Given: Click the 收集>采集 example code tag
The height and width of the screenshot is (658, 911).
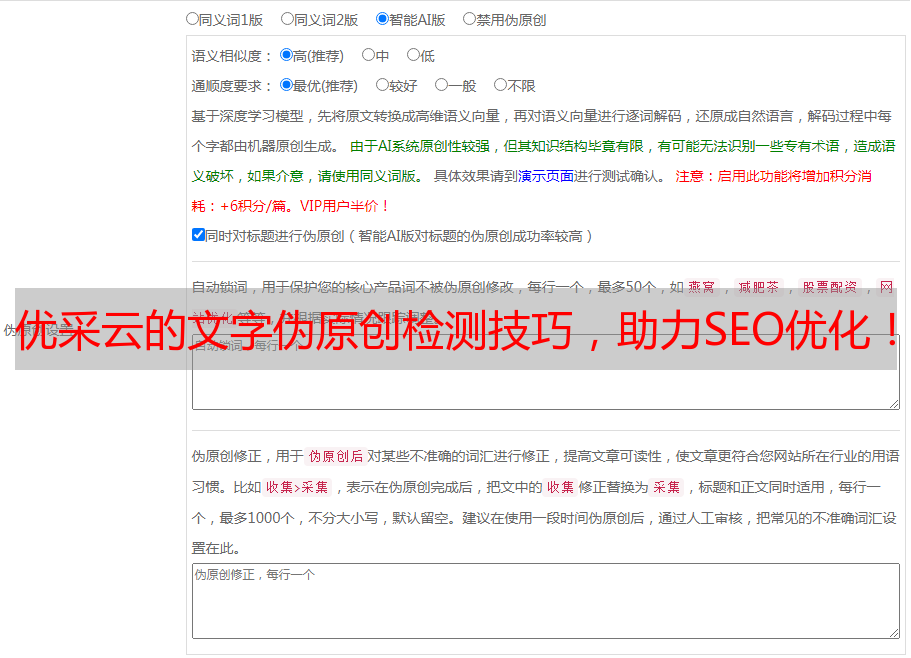Looking at the screenshot, I should [x=297, y=487].
